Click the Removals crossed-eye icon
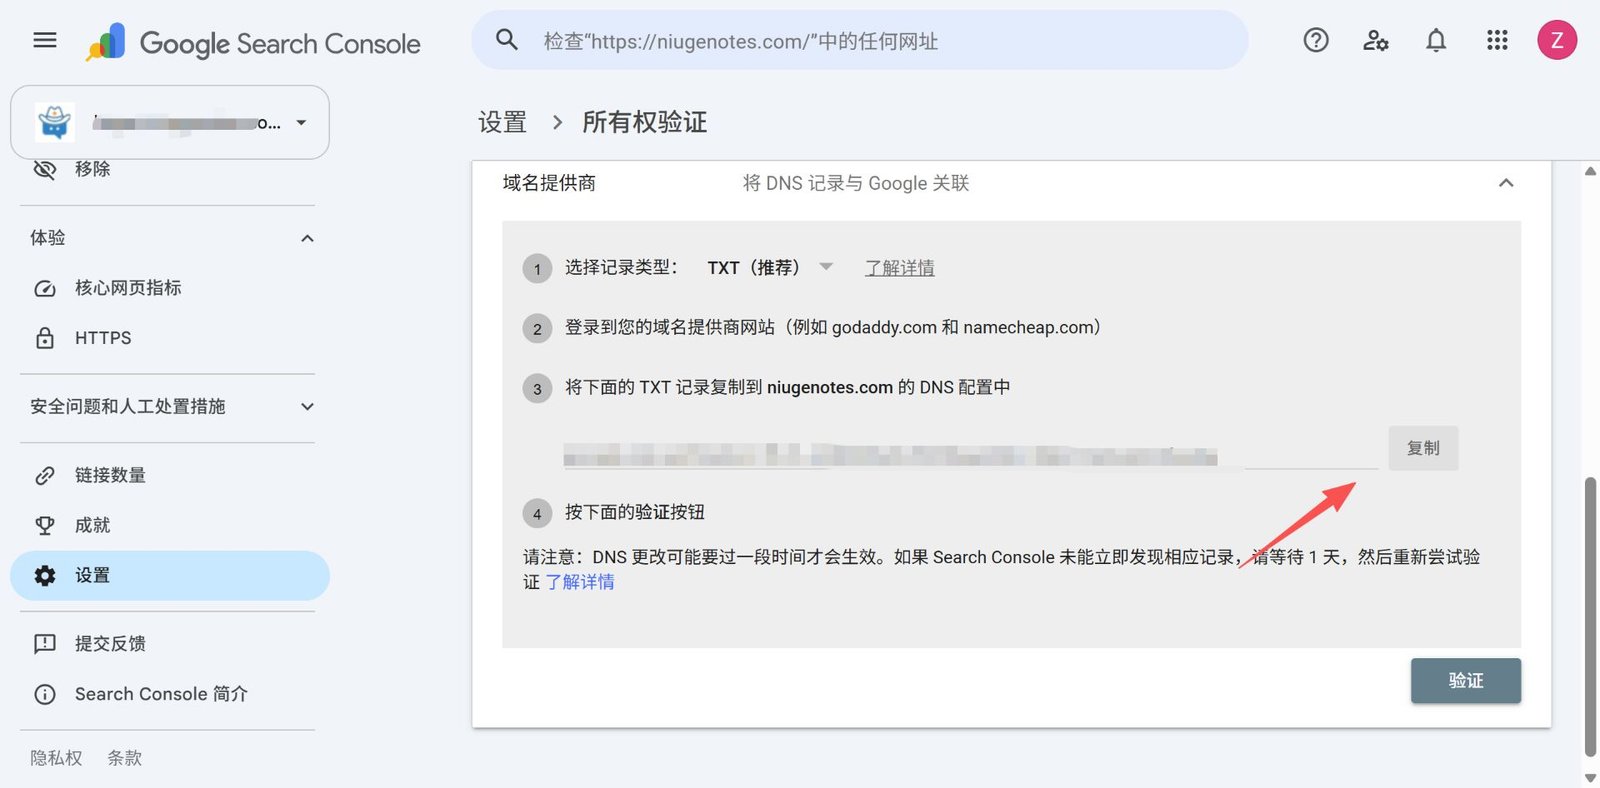Viewport: 1600px width, 788px height. 45,169
